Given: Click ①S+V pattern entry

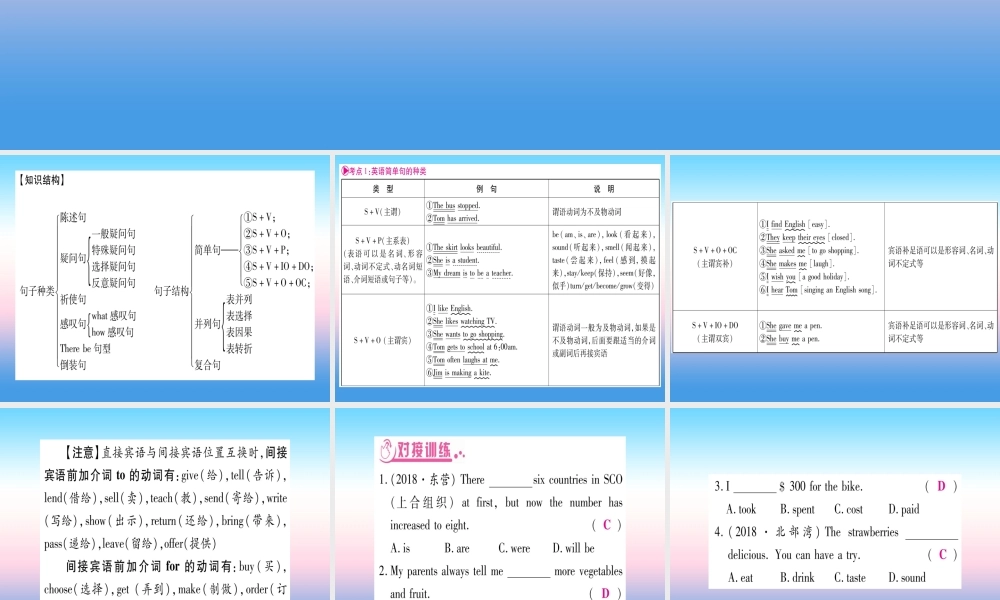Looking at the screenshot, I should 259,217.
